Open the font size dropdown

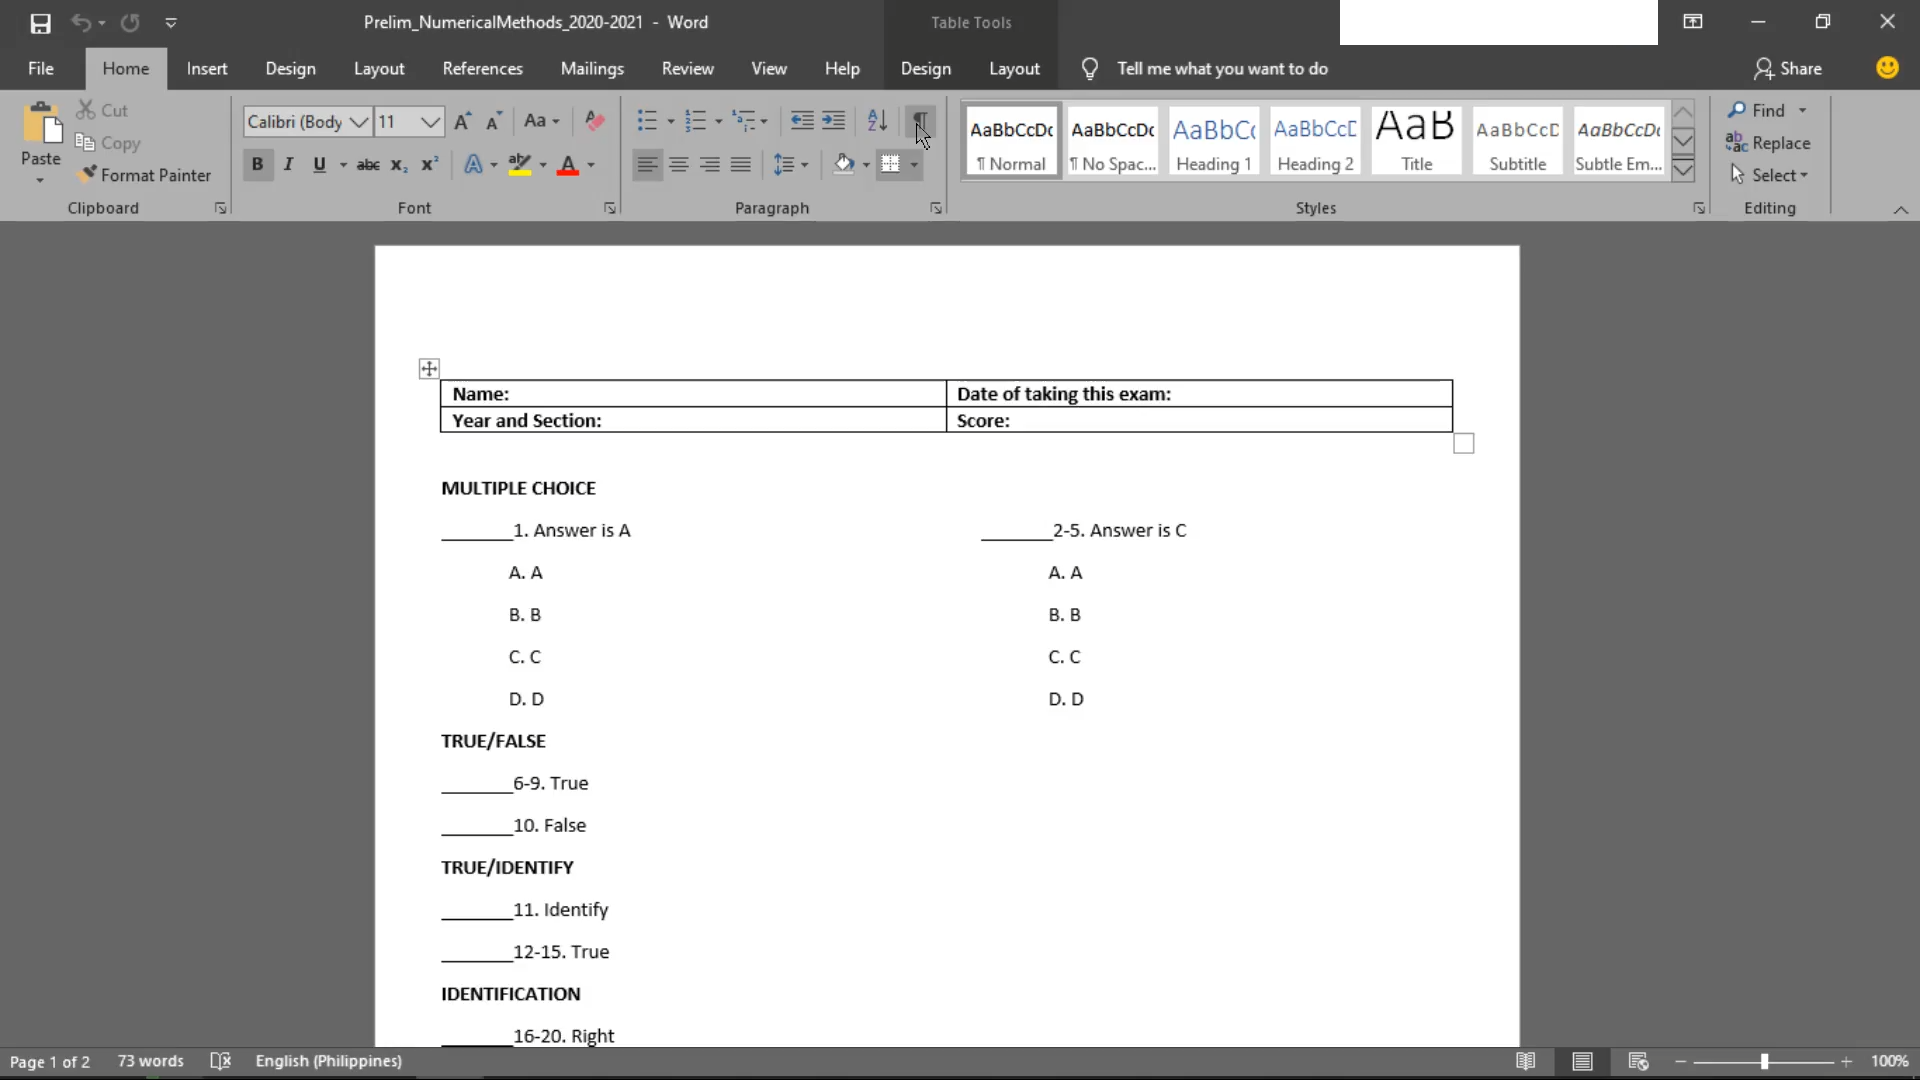pyautogui.click(x=430, y=122)
